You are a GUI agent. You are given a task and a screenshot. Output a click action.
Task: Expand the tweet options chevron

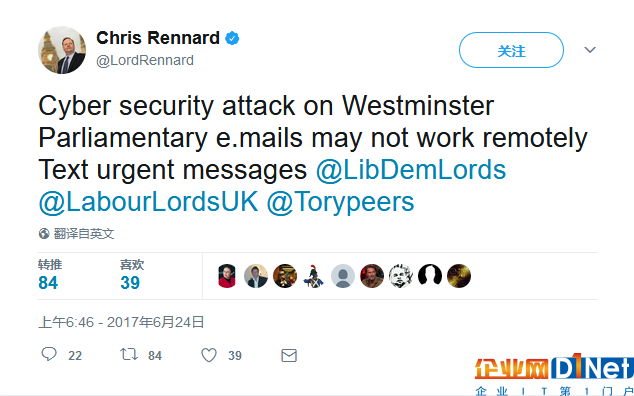[x=590, y=50]
